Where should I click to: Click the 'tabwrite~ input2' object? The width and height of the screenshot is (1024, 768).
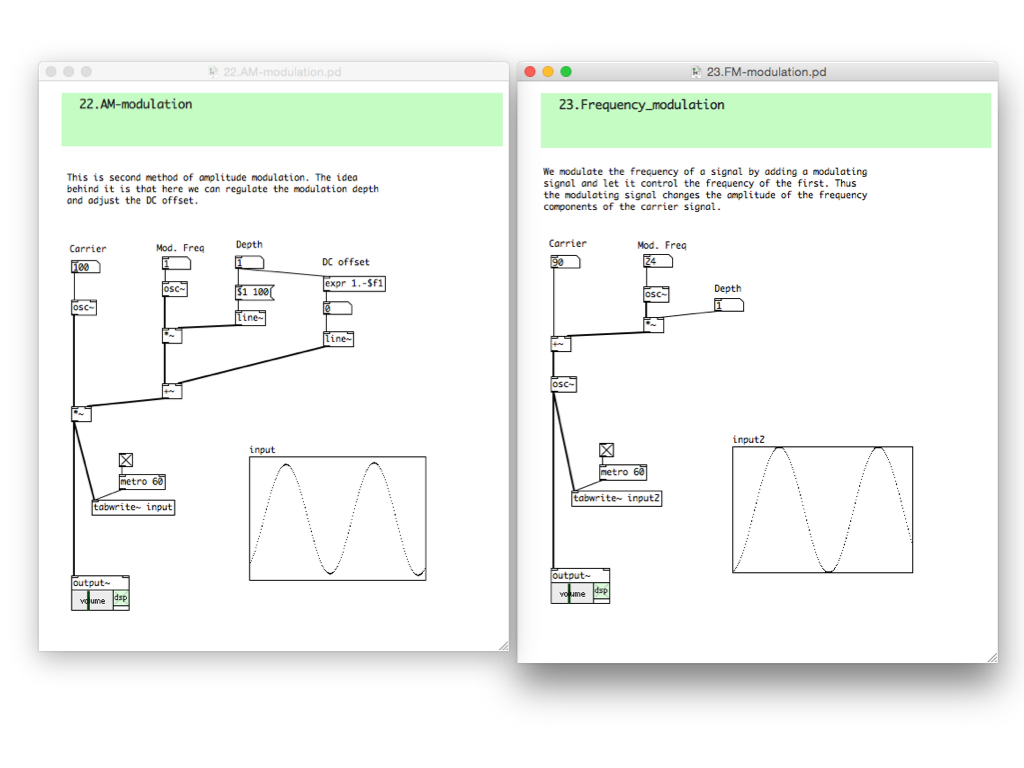(x=616, y=498)
